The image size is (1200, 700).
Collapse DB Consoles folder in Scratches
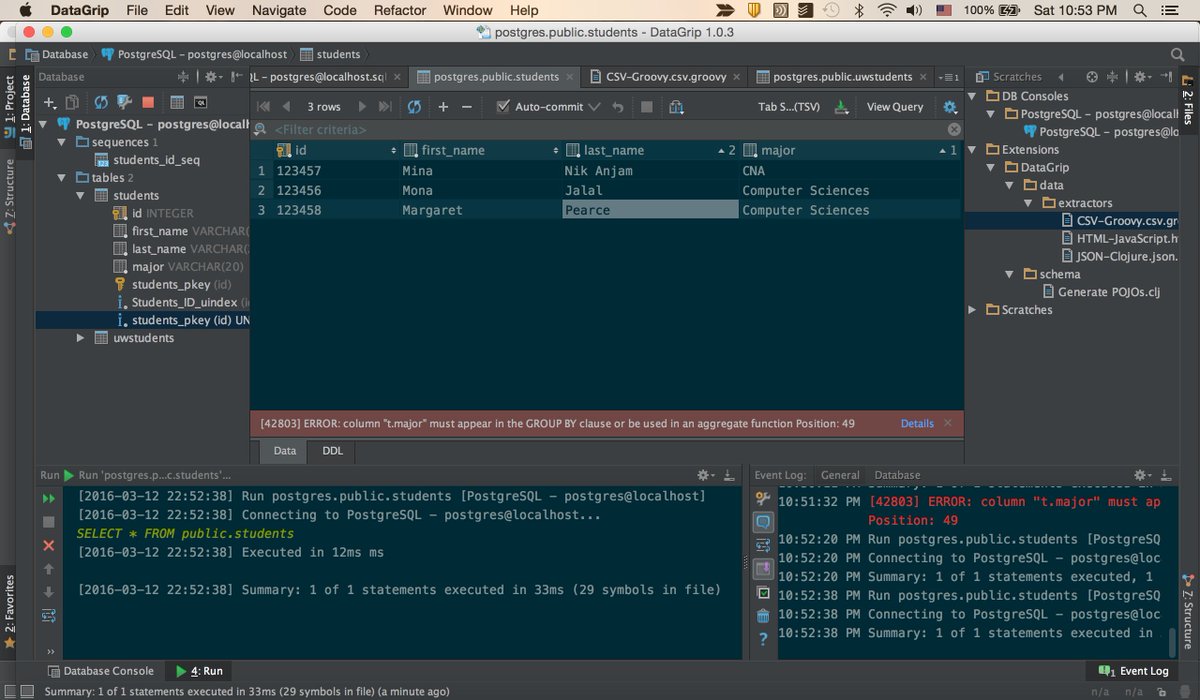click(x=974, y=96)
